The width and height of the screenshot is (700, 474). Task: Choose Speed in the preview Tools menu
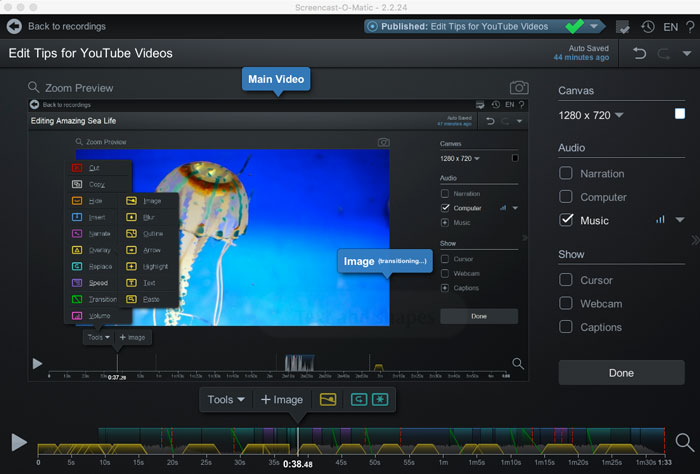[x=98, y=283]
